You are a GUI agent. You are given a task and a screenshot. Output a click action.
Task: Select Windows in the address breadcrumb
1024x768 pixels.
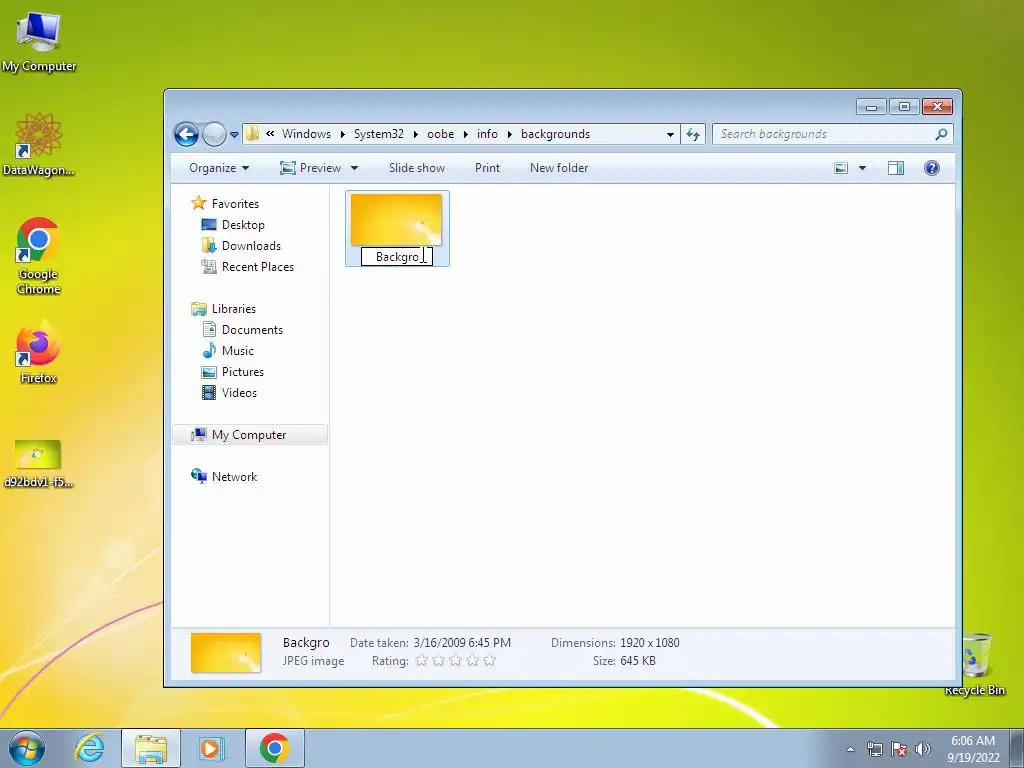coord(306,134)
